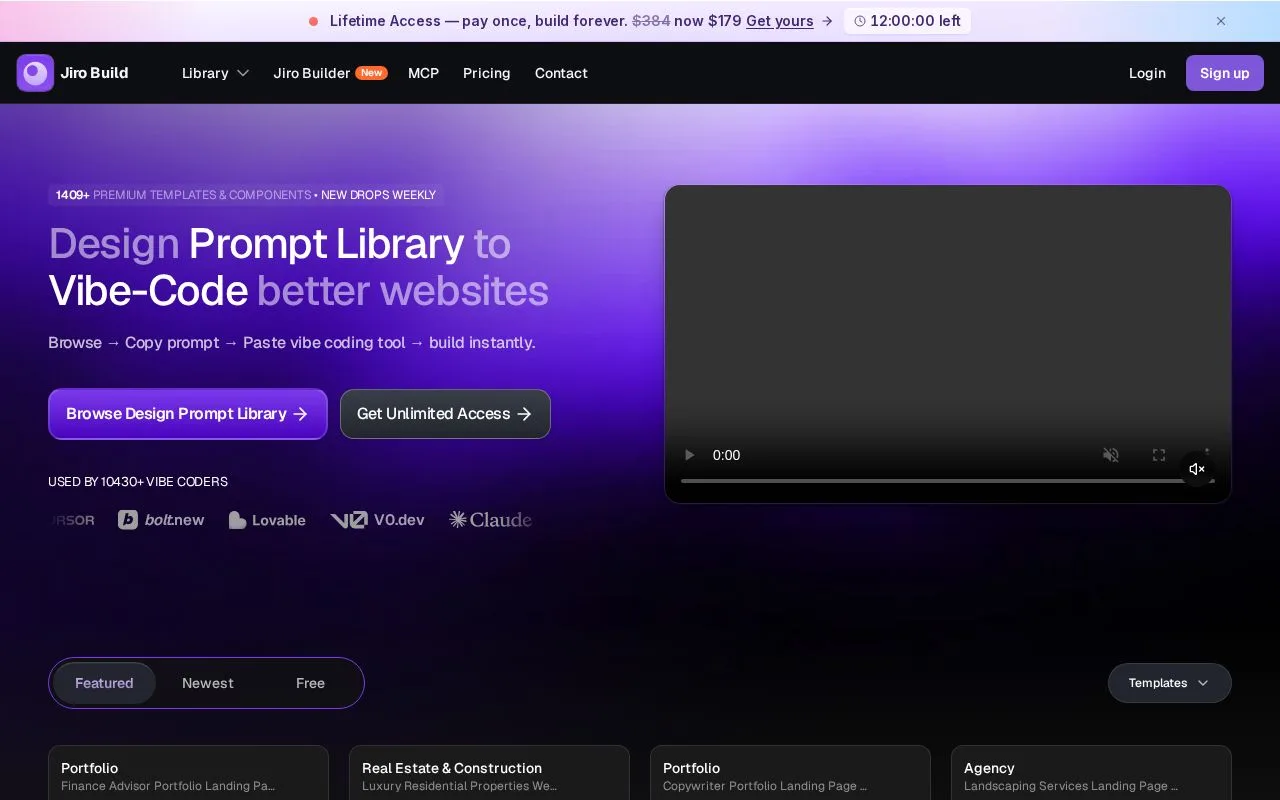Viewport: 1280px width, 800px height.
Task: Go to the MCP page
Action: pyautogui.click(x=423, y=73)
